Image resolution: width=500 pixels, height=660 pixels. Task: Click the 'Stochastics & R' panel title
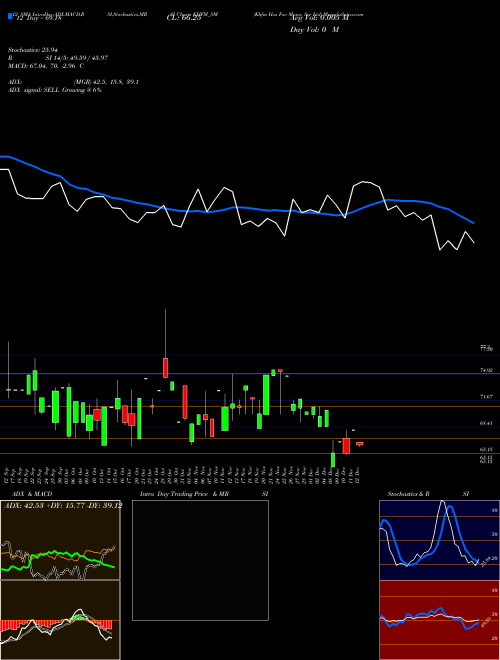(408, 494)
